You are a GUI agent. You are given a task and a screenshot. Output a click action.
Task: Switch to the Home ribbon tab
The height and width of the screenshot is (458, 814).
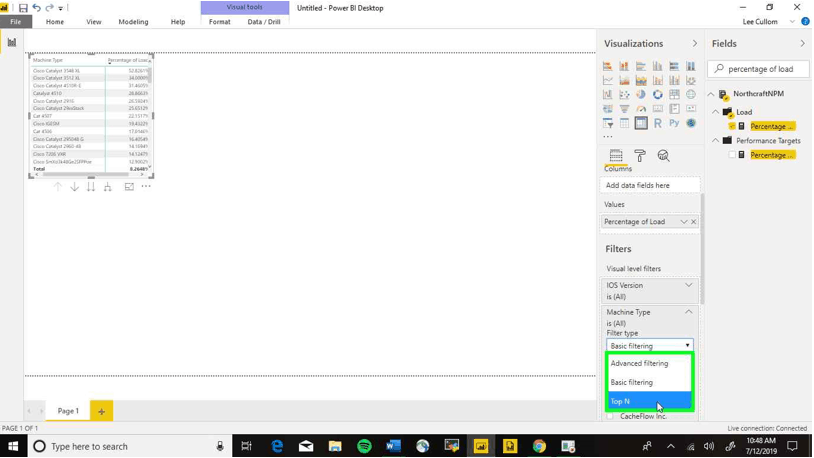[x=55, y=22]
